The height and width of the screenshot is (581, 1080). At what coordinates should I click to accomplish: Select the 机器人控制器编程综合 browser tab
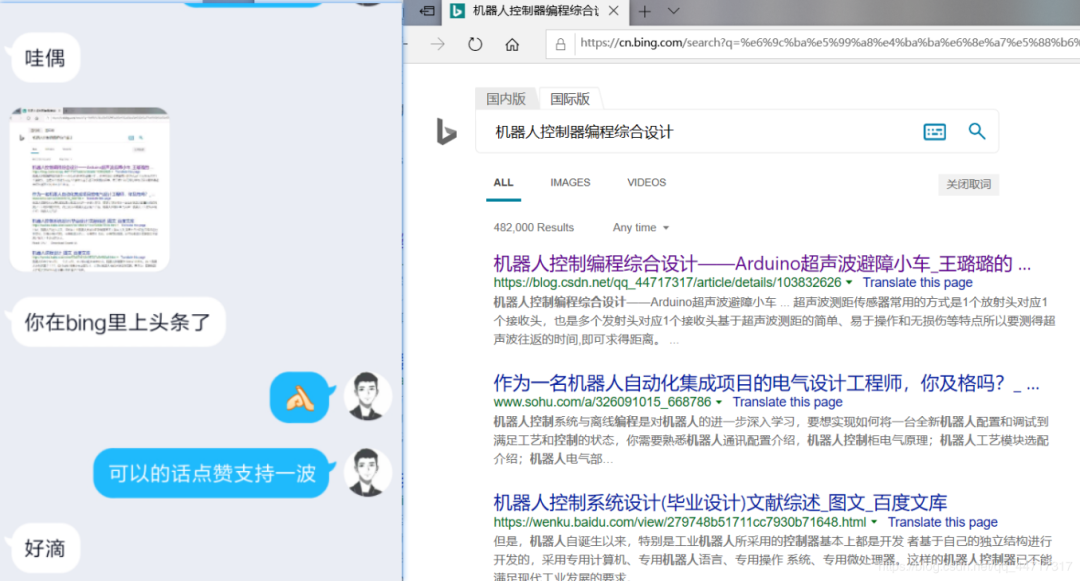coord(535,11)
